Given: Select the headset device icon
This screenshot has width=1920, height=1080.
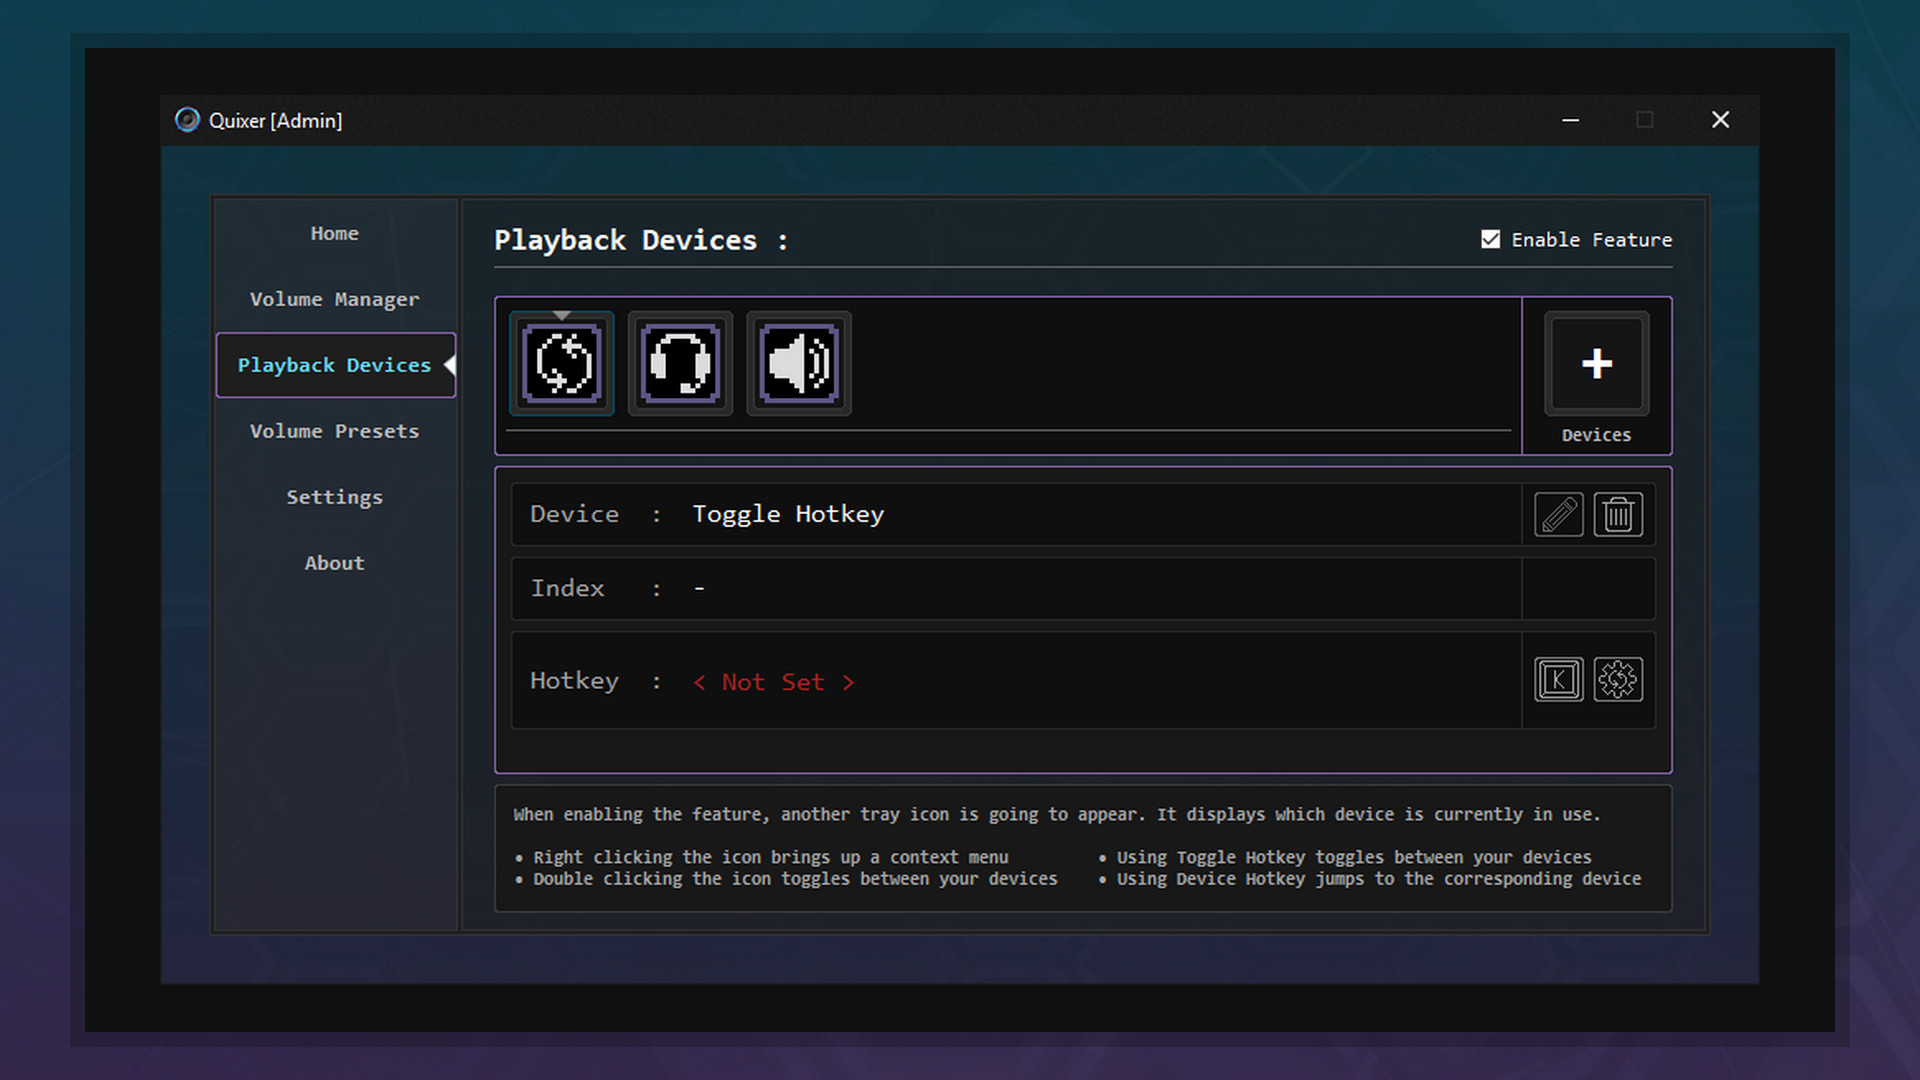Looking at the screenshot, I should 679,363.
